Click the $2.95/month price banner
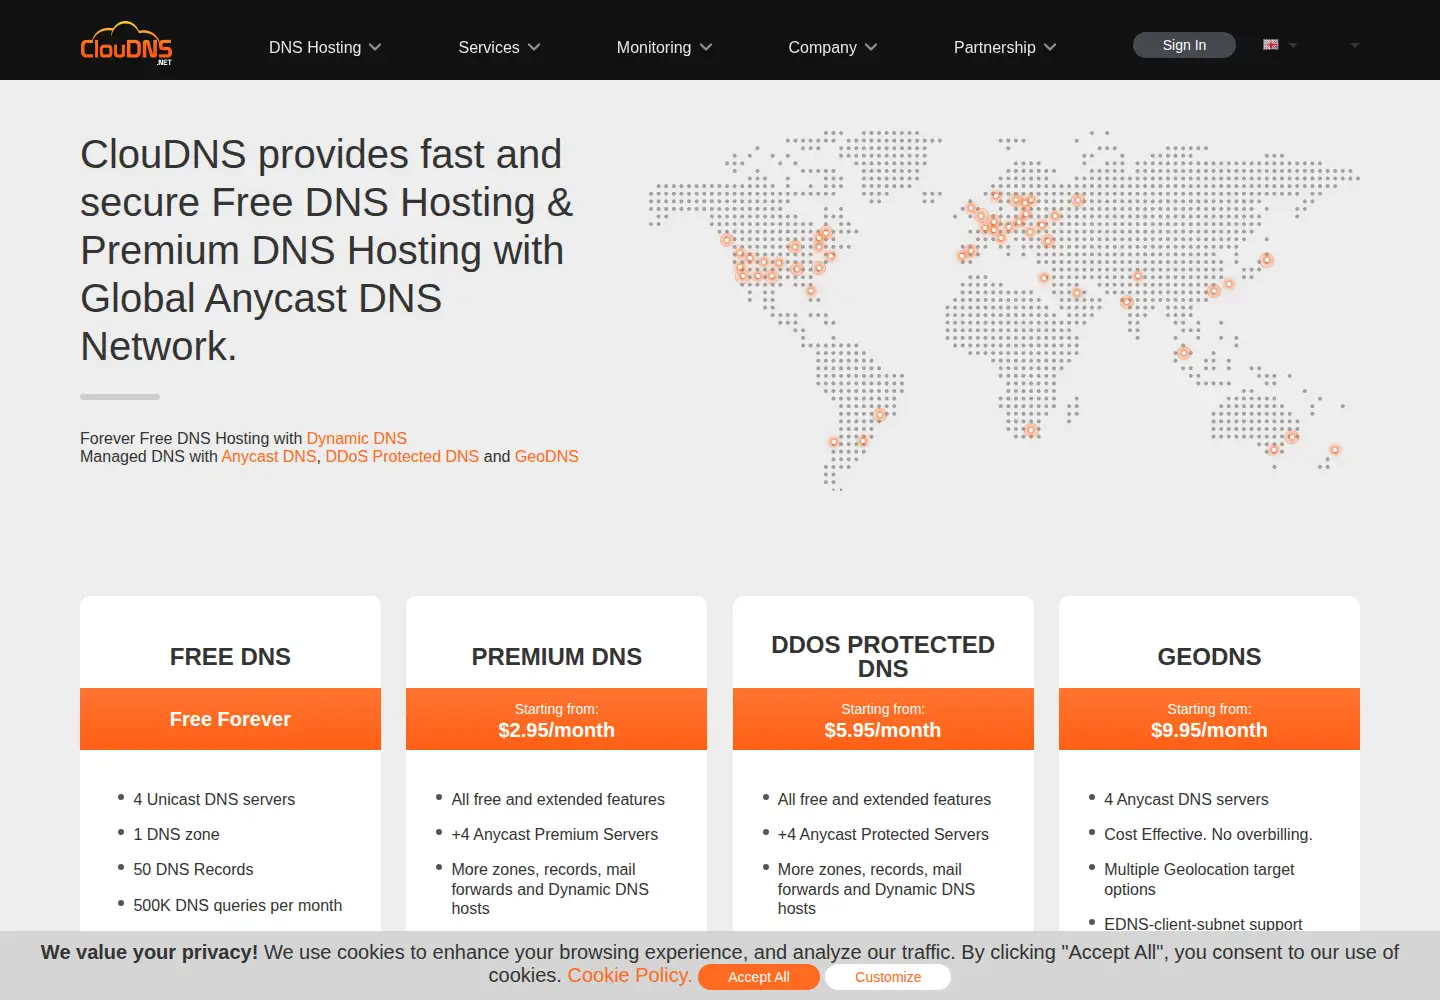This screenshot has height=1000, width=1440. point(557,719)
